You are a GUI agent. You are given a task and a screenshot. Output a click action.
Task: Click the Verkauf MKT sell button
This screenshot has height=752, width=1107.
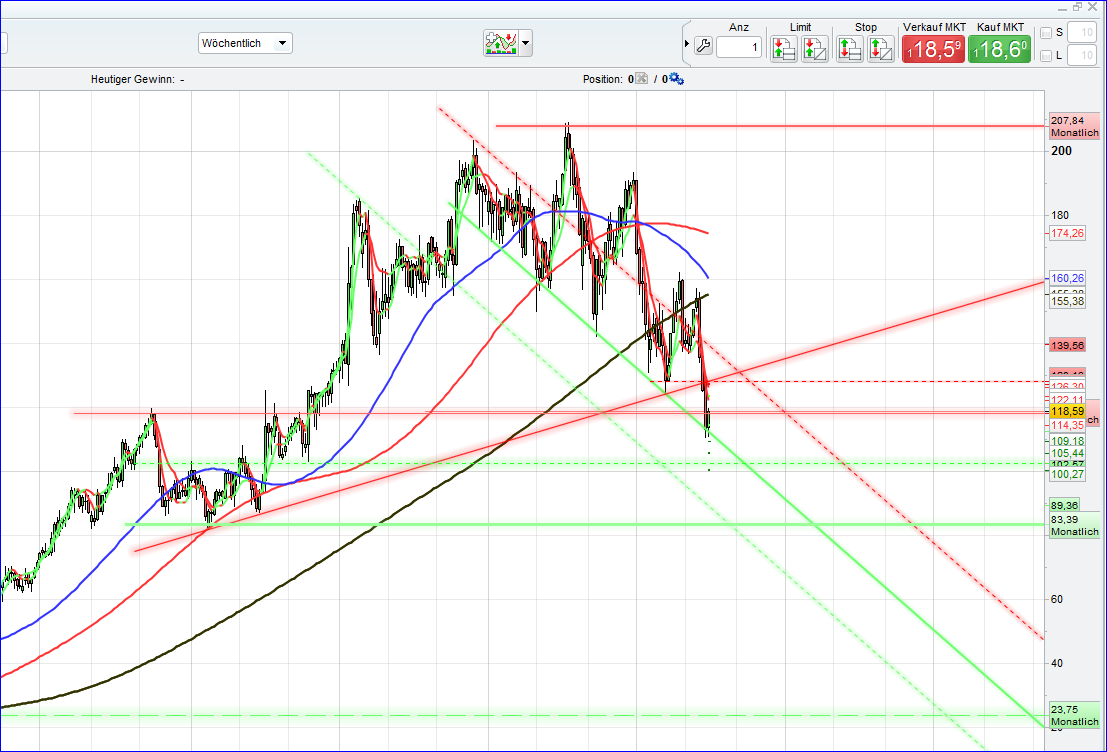coord(933,49)
